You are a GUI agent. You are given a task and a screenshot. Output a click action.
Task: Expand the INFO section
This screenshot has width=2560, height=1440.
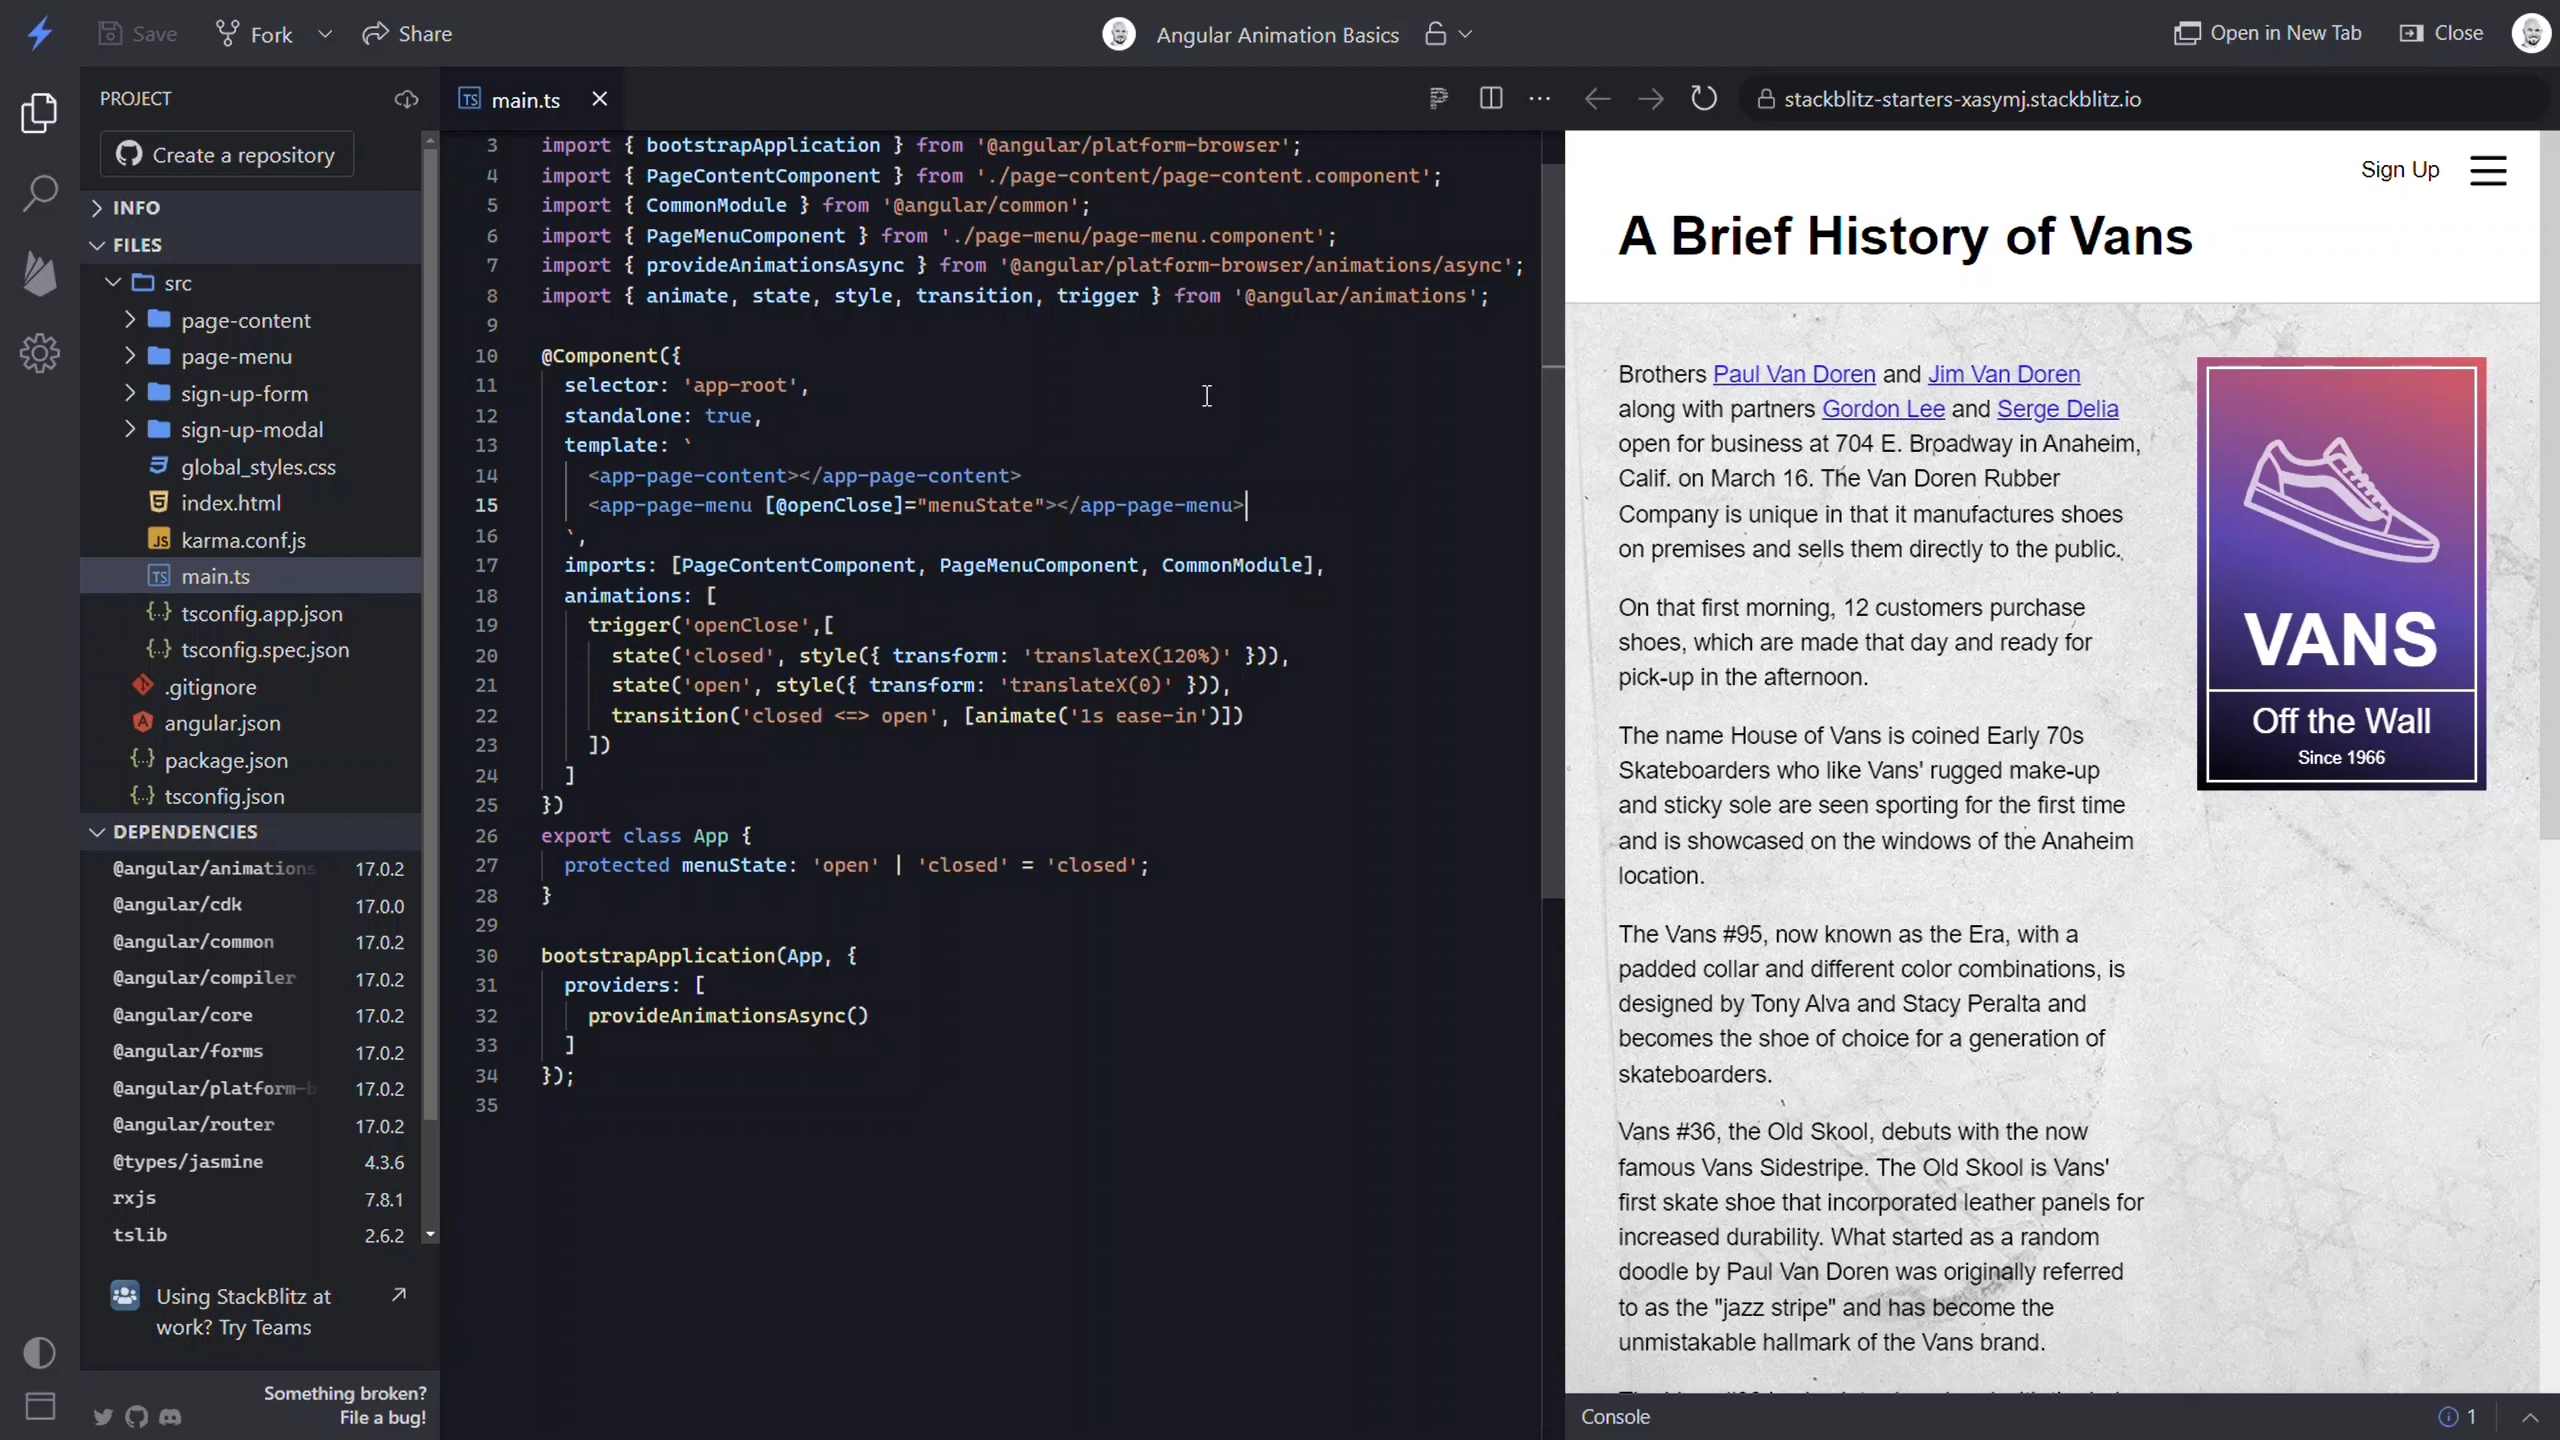point(250,207)
